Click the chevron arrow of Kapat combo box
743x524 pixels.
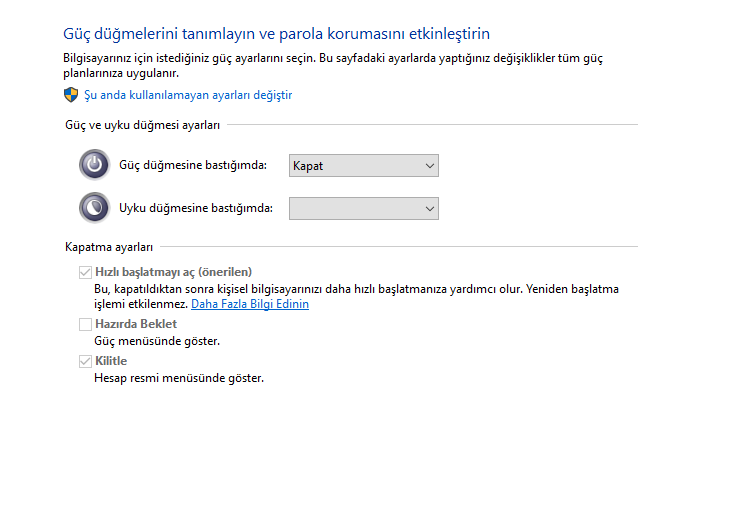tap(430, 166)
